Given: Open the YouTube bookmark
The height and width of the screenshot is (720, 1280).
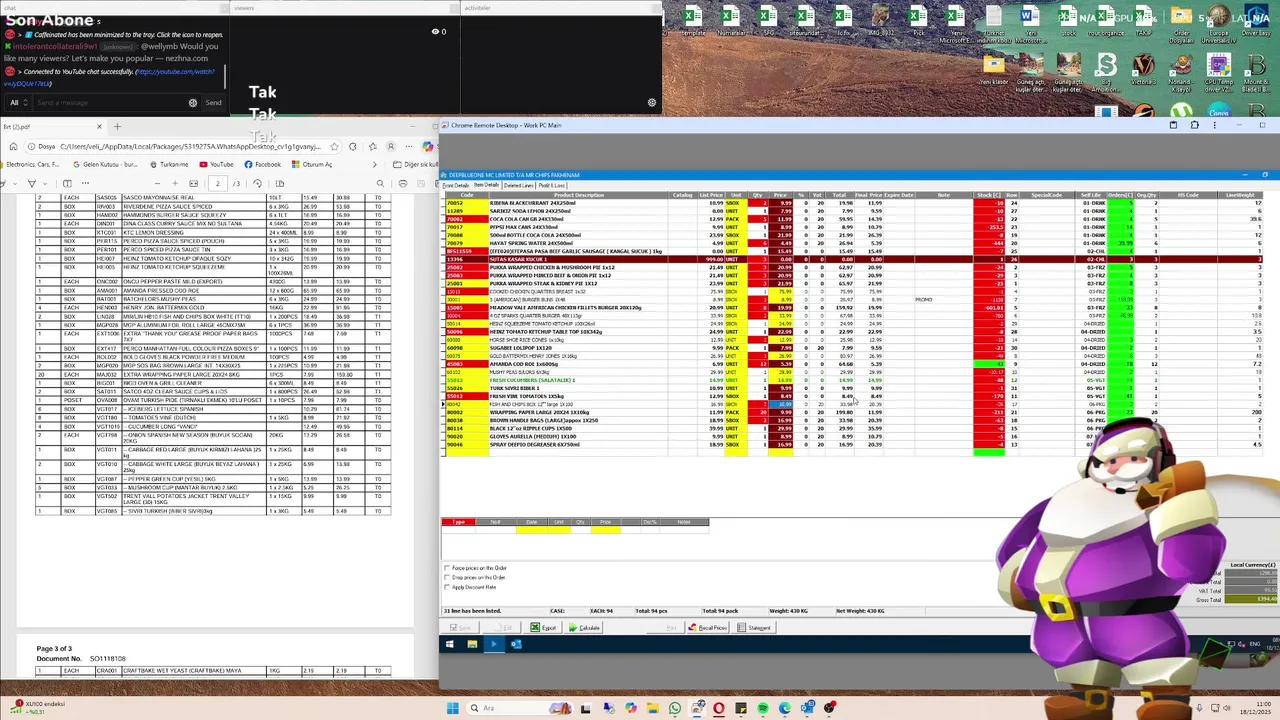Looking at the screenshot, I should (x=216, y=164).
